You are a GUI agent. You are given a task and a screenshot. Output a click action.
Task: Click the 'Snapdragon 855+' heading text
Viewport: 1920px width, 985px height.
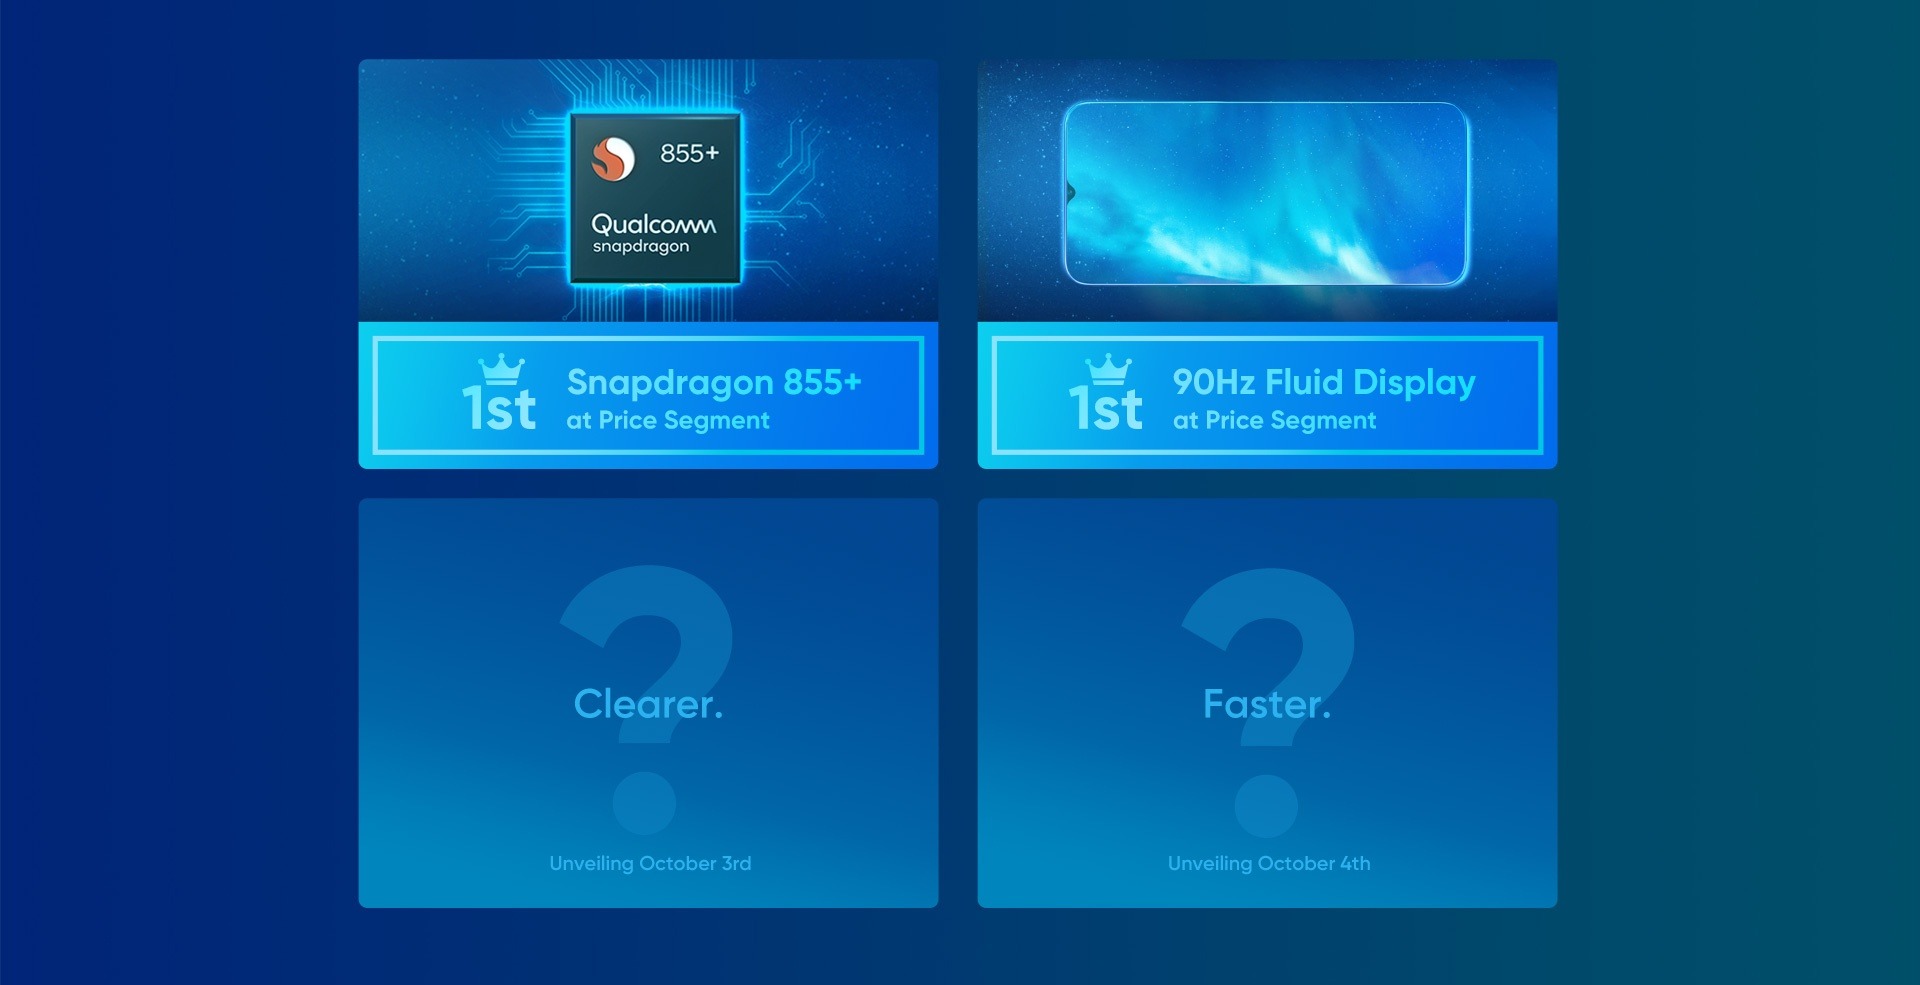(714, 382)
